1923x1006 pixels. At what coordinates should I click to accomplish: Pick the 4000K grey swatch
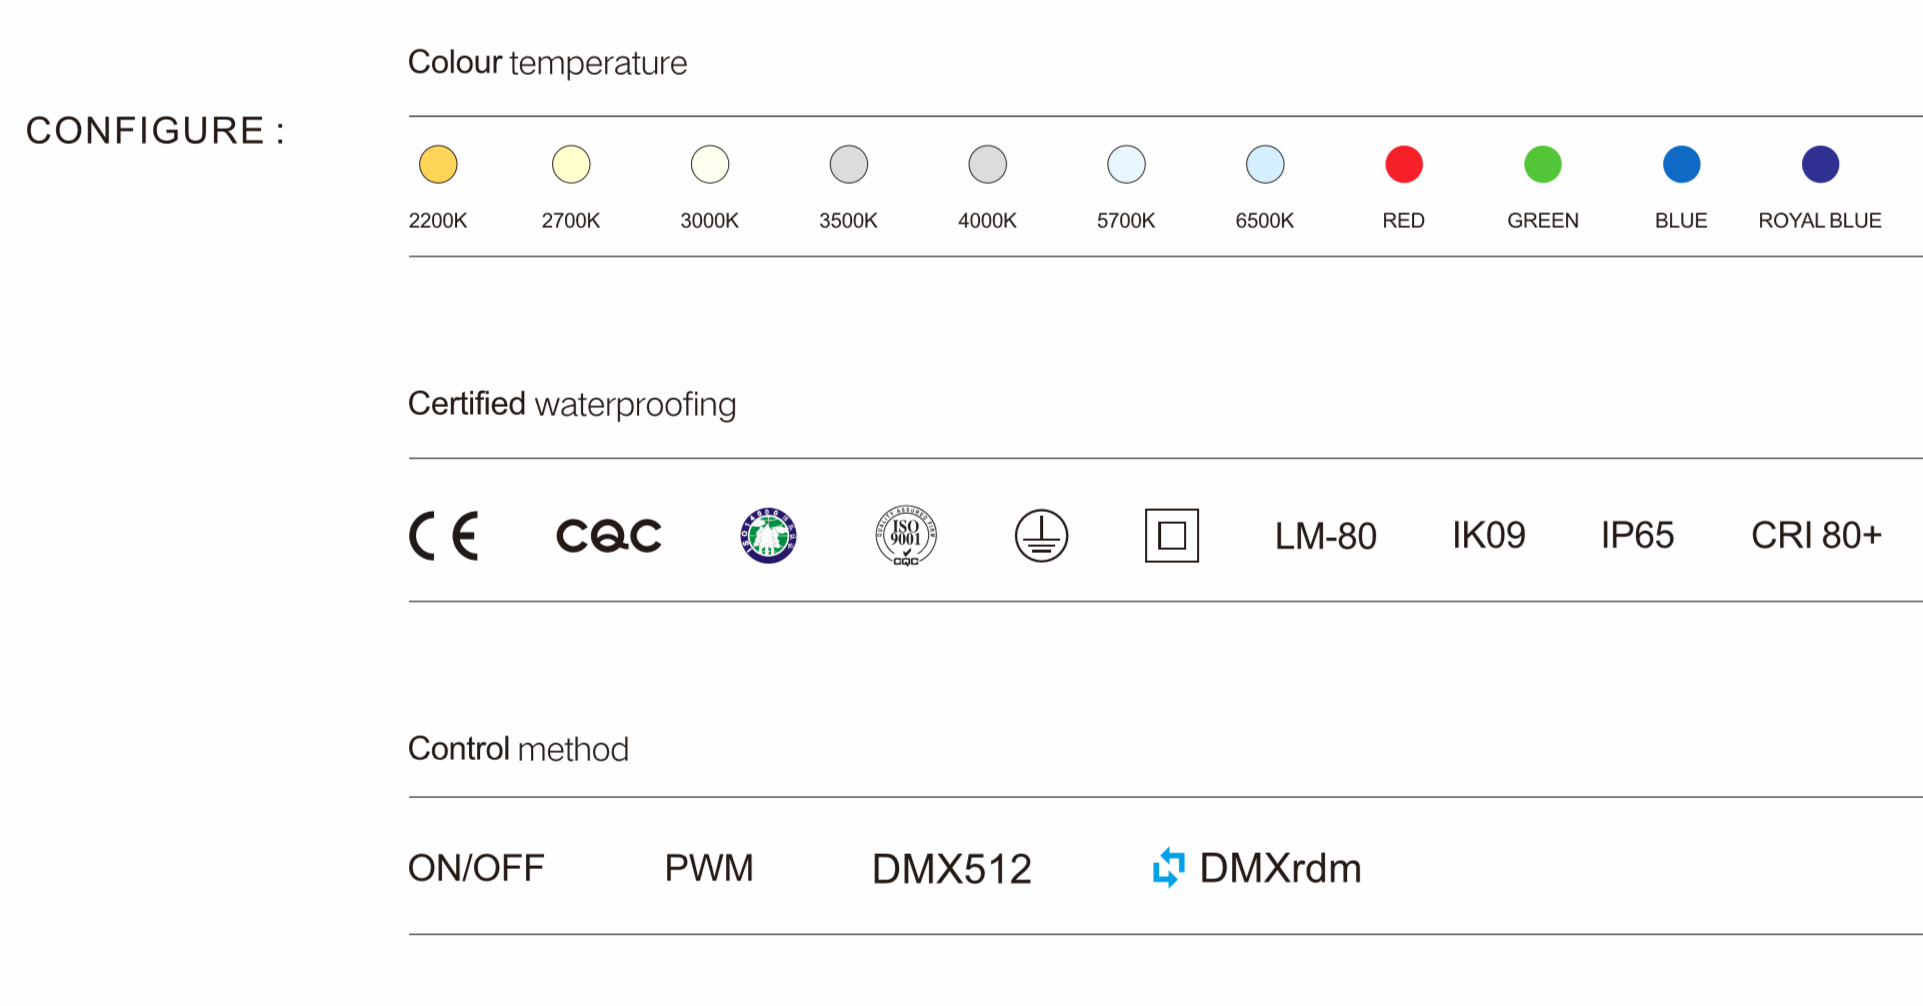pyautogui.click(x=987, y=165)
